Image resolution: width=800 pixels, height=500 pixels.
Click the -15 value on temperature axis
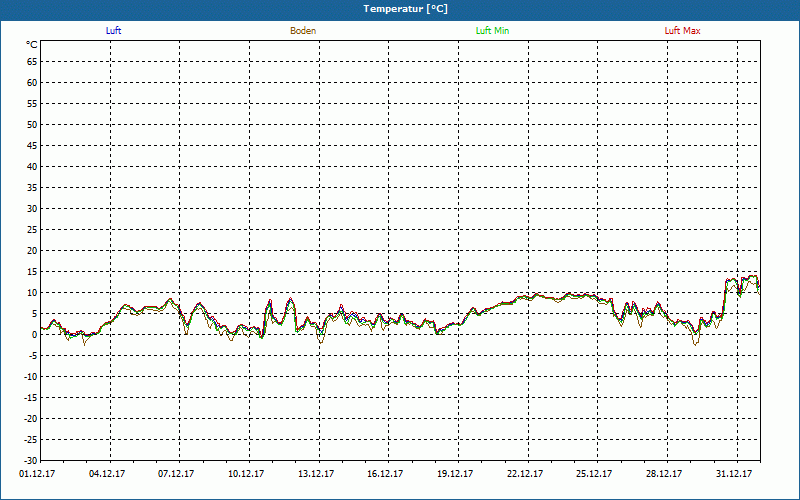31,397
